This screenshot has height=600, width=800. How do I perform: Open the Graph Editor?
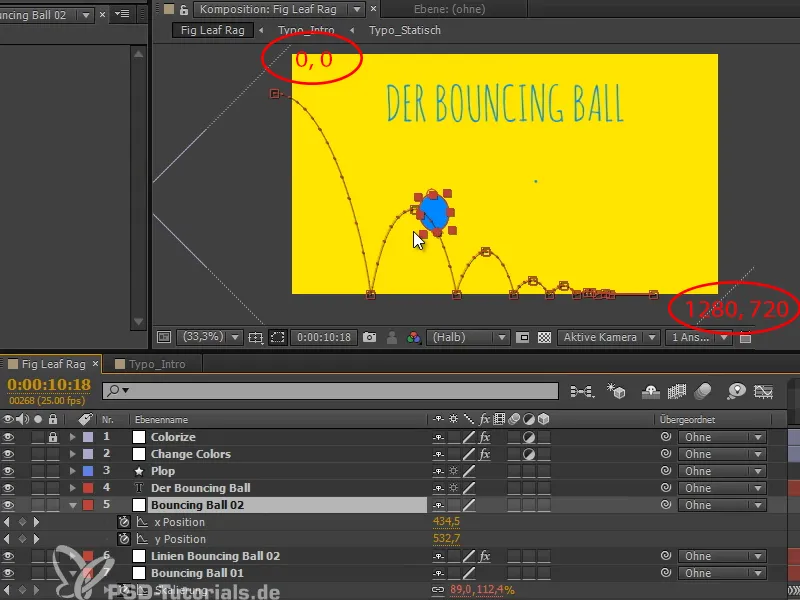point(763,390)
